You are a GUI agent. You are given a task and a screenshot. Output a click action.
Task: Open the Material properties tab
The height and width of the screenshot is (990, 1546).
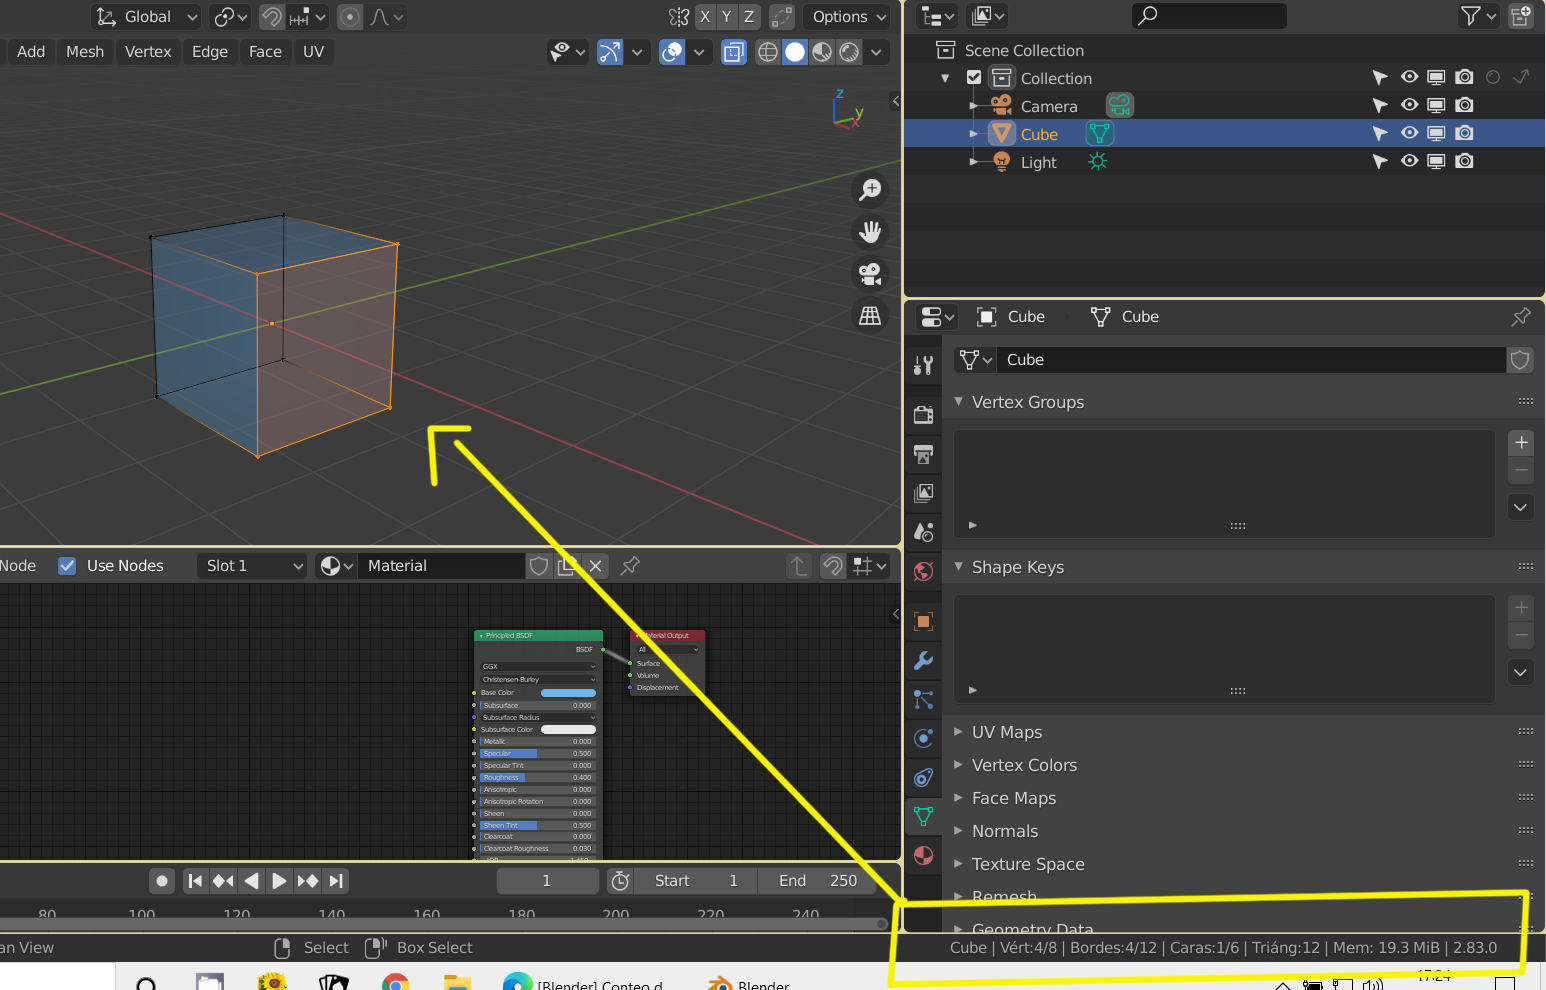[x=924, y=855]
